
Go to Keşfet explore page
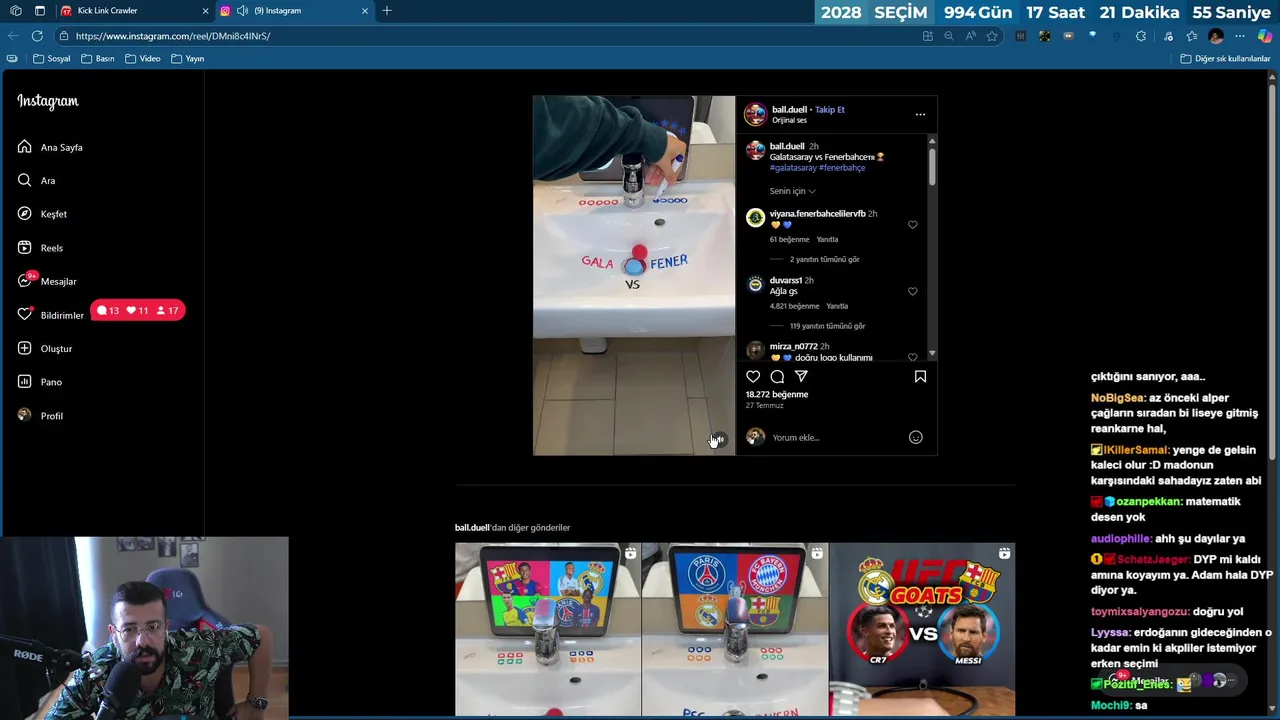[43, 214]
